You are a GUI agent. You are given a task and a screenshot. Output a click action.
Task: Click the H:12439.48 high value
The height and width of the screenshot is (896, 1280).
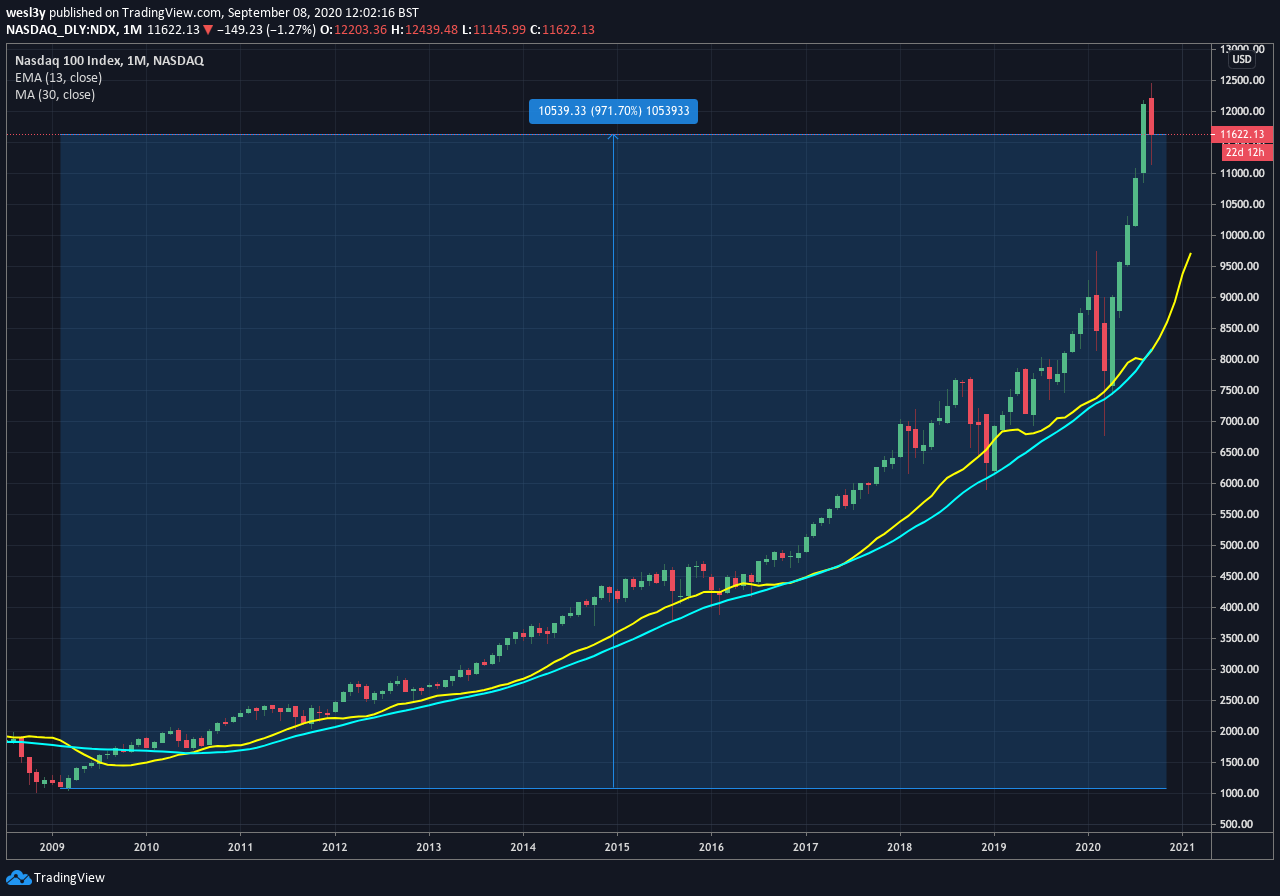coord(426,30)
